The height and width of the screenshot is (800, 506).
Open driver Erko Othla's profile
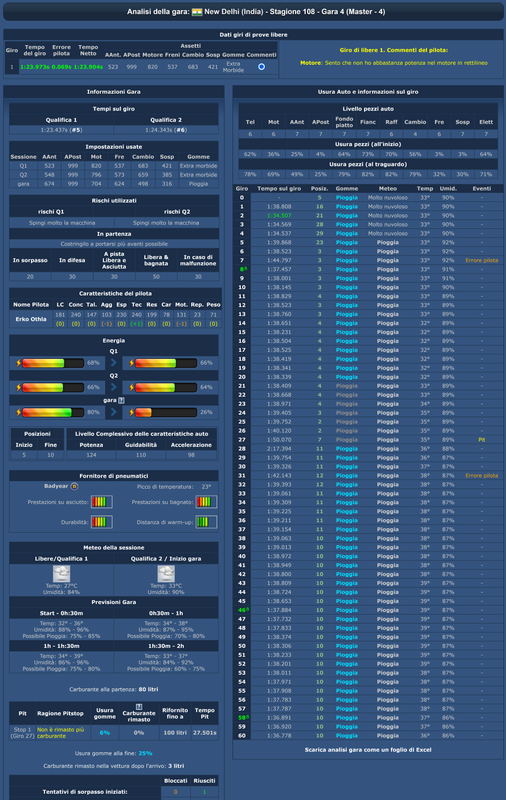click(x=31, y=319)
